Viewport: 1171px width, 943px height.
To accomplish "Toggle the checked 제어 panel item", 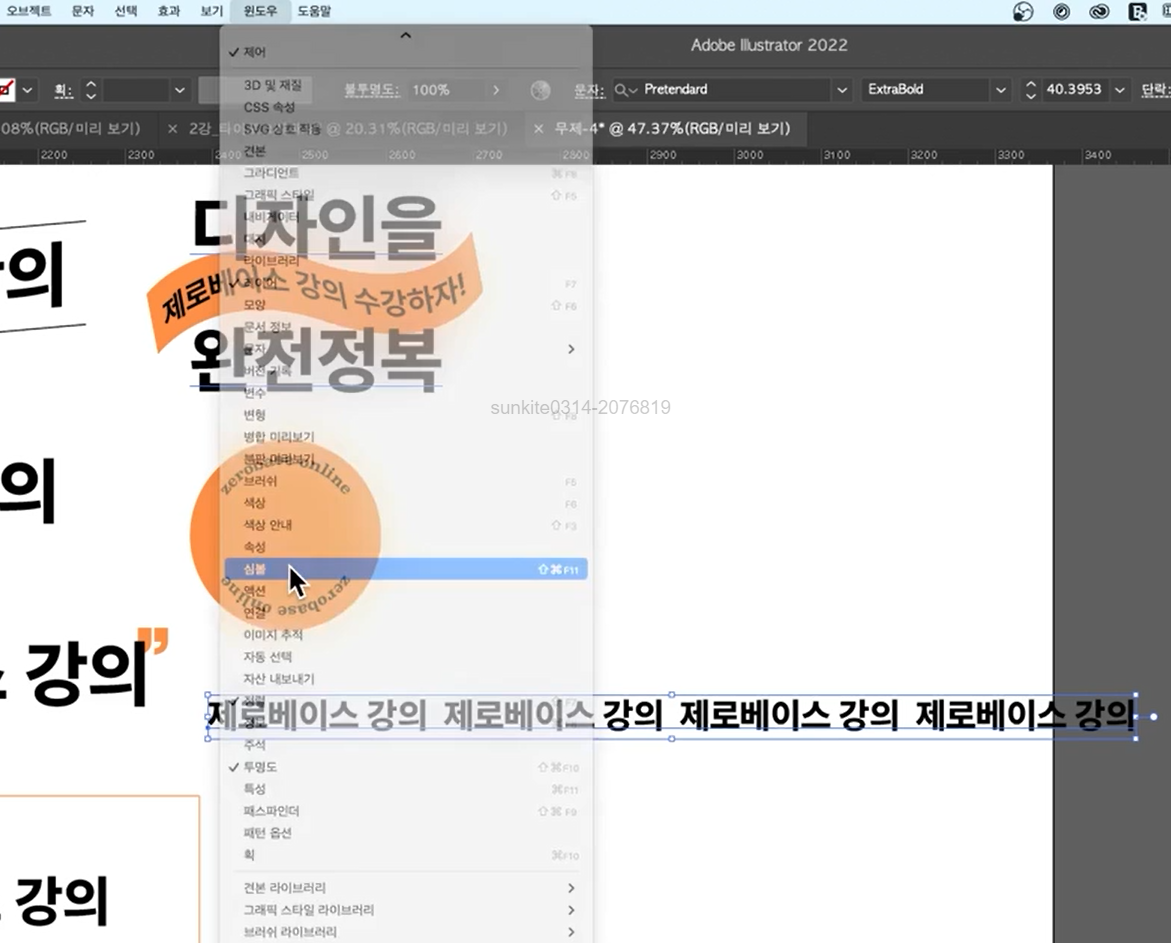I will (x=406, y=52).
